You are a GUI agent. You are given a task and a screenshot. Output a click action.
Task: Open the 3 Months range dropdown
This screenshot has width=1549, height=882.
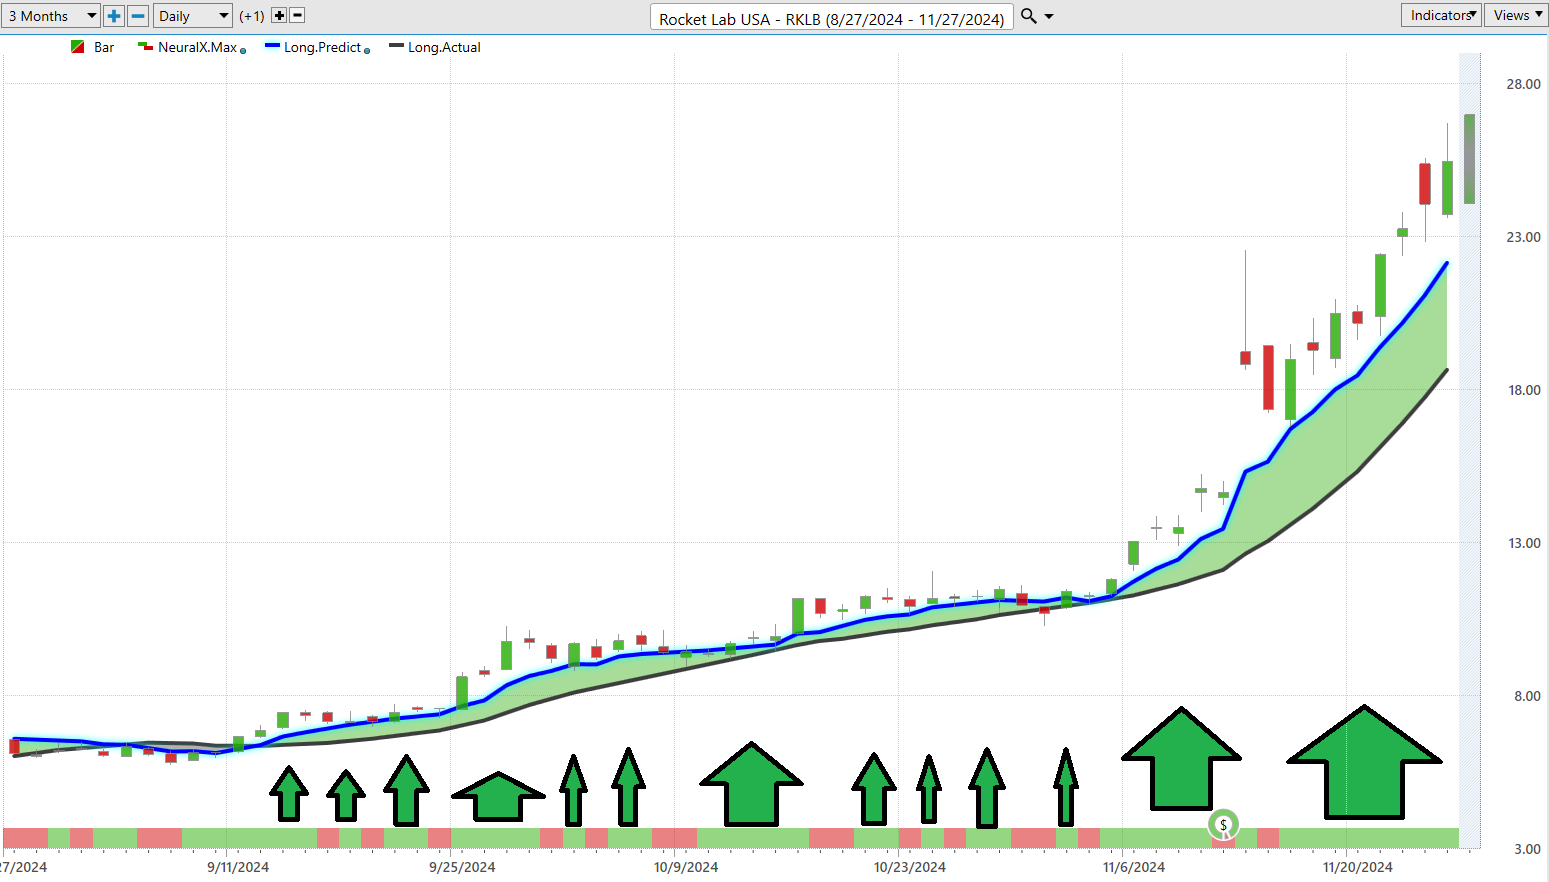51,16
